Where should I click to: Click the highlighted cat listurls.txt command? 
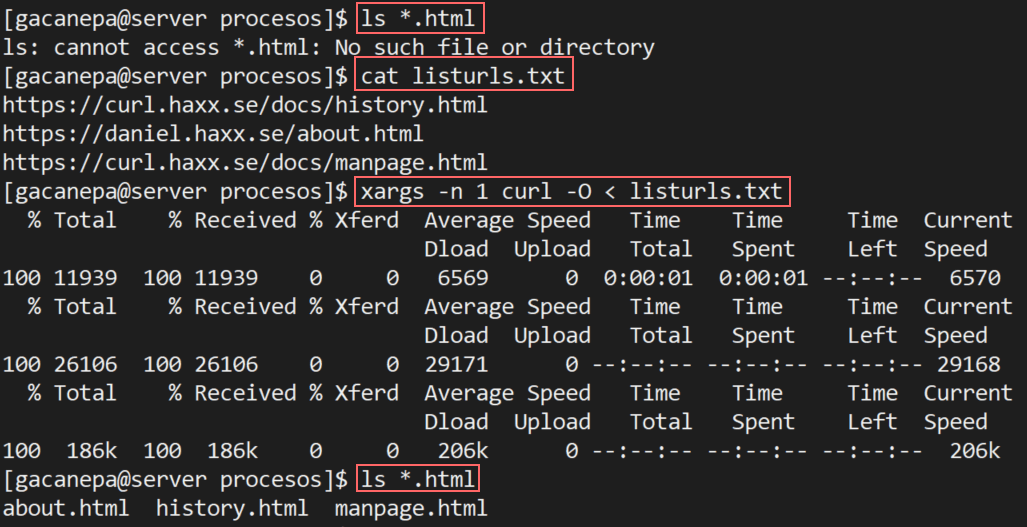click(464, 75)
